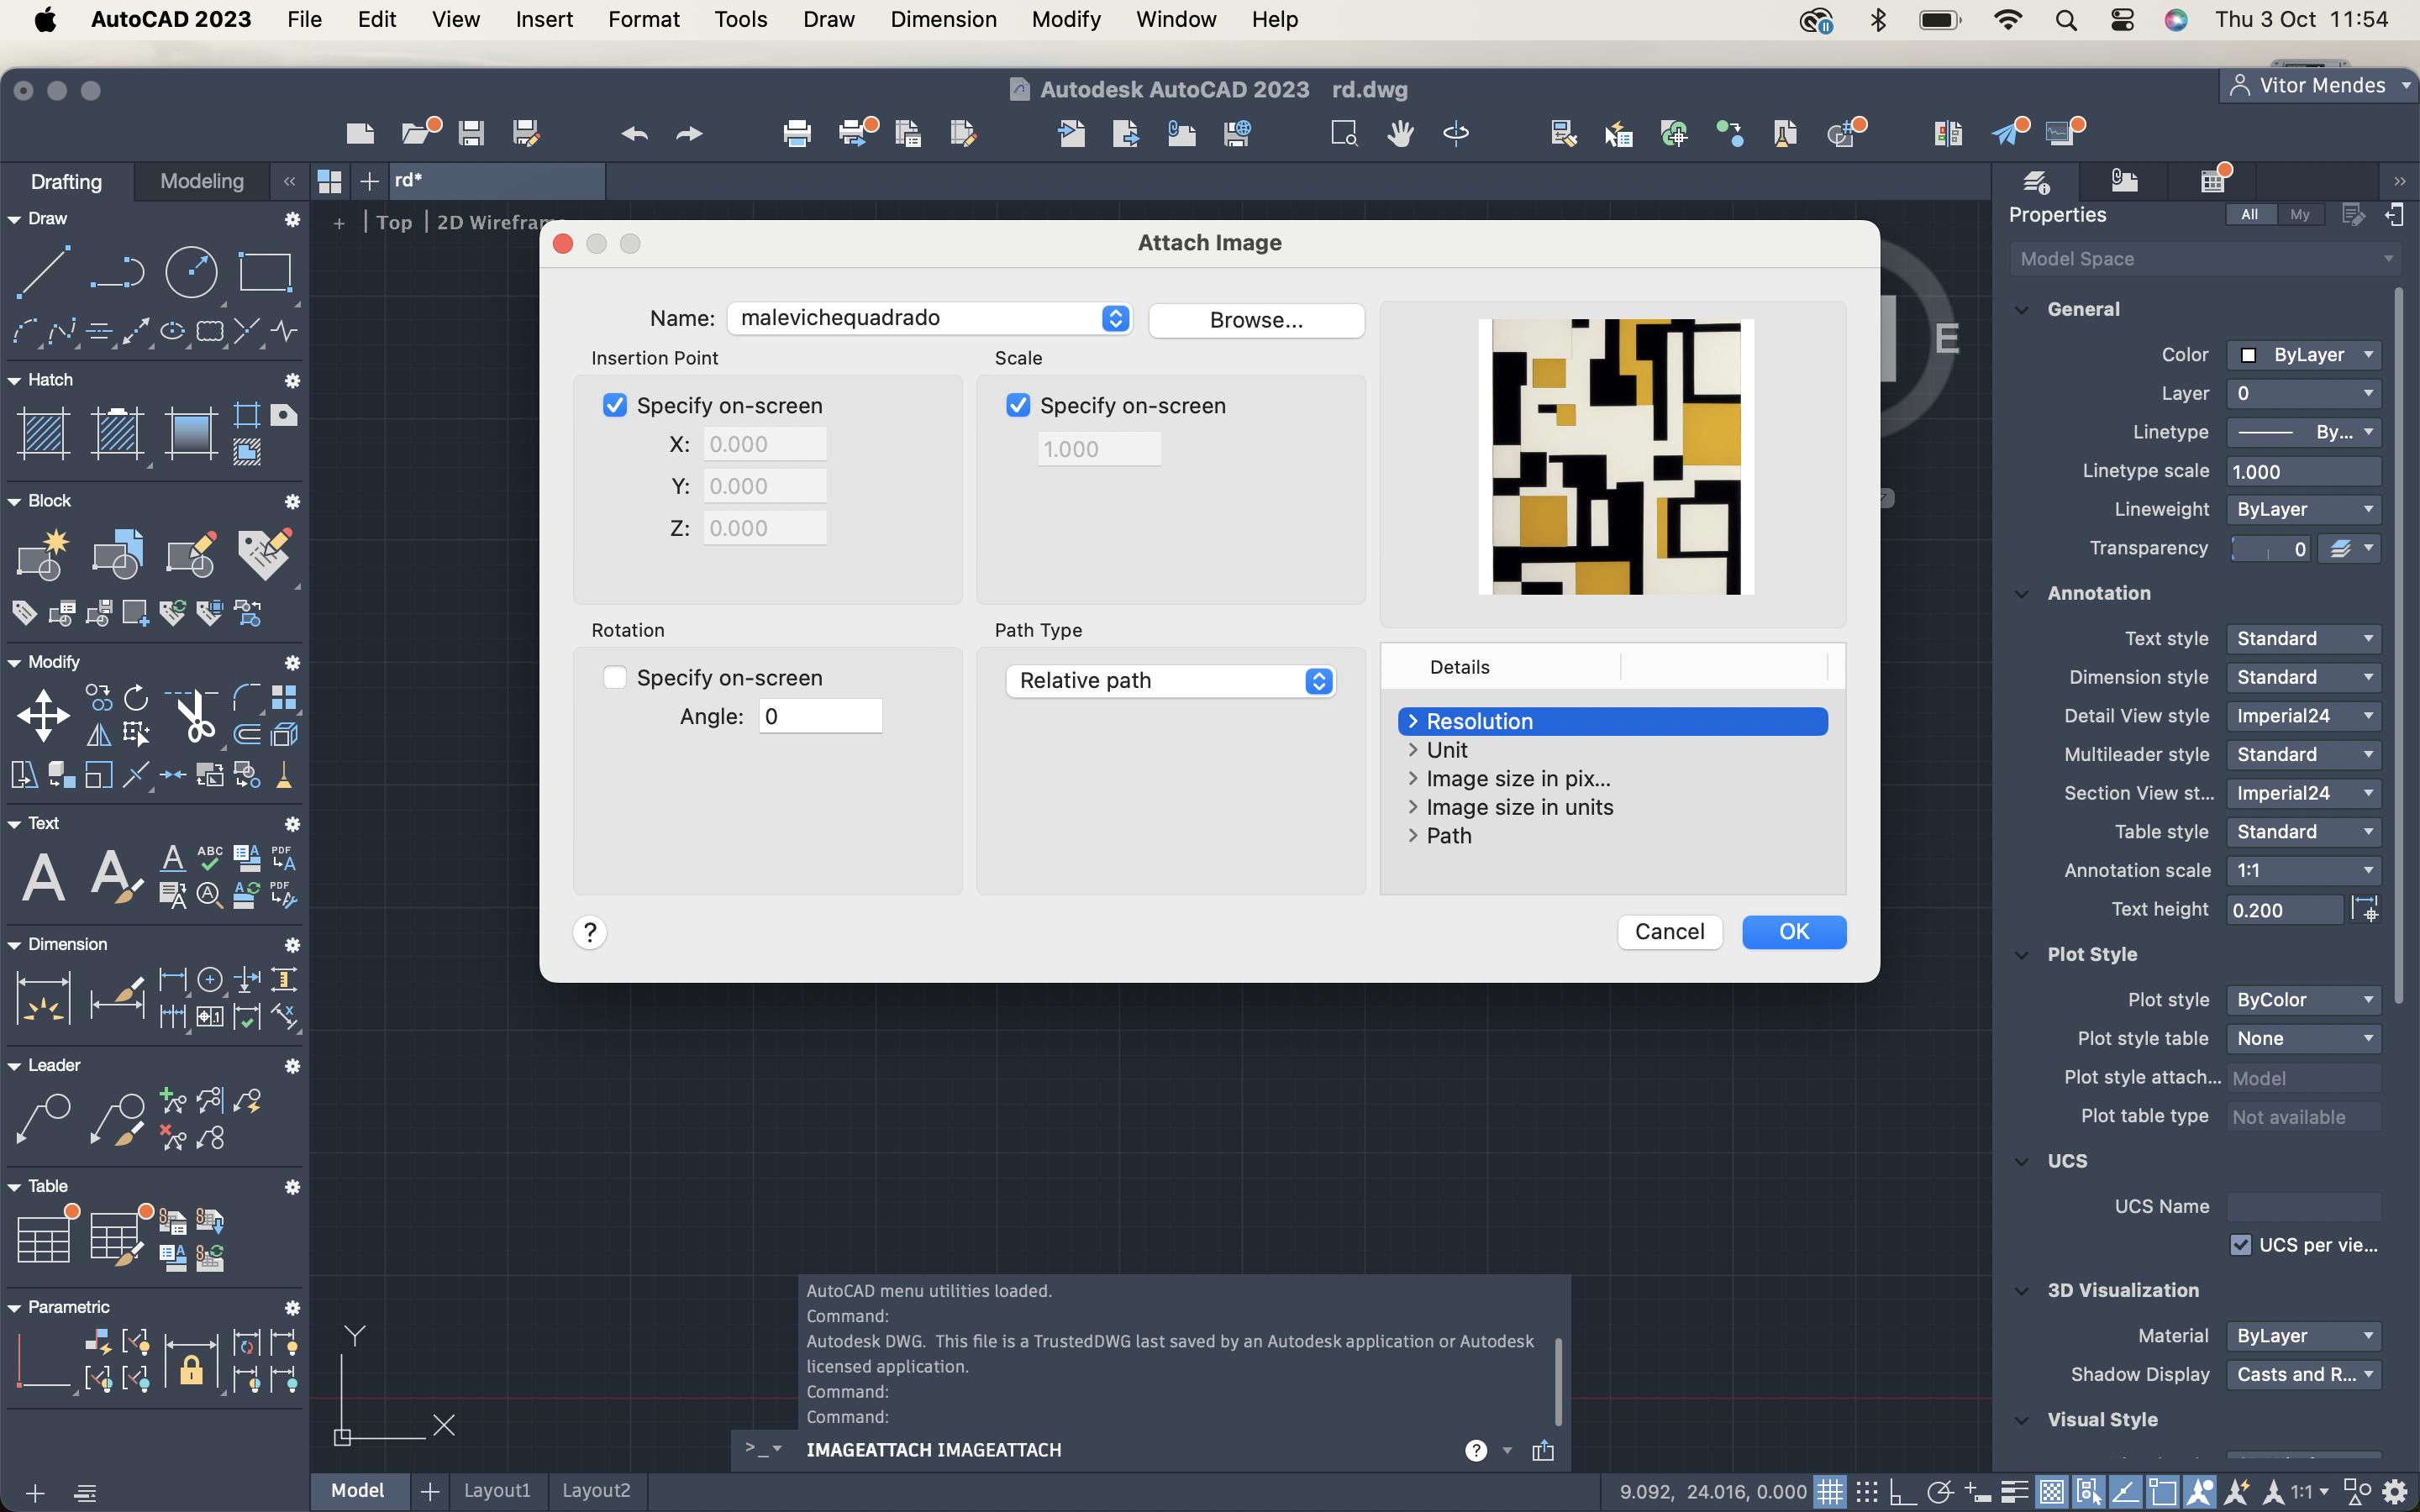Open the Path Type dropdown
This screenshot has height=1512, width=2420.
tap(1171, 681)
